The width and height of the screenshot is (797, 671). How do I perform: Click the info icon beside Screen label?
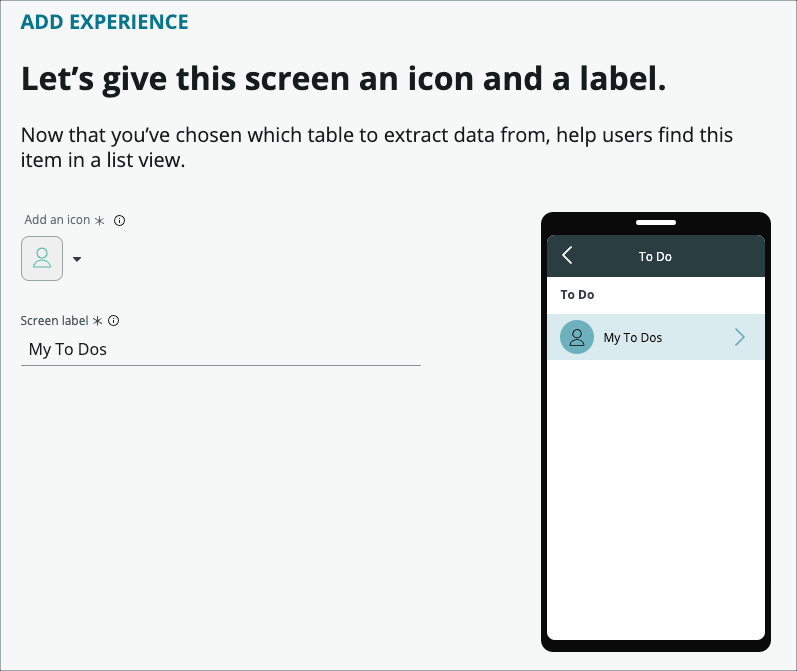113,321
